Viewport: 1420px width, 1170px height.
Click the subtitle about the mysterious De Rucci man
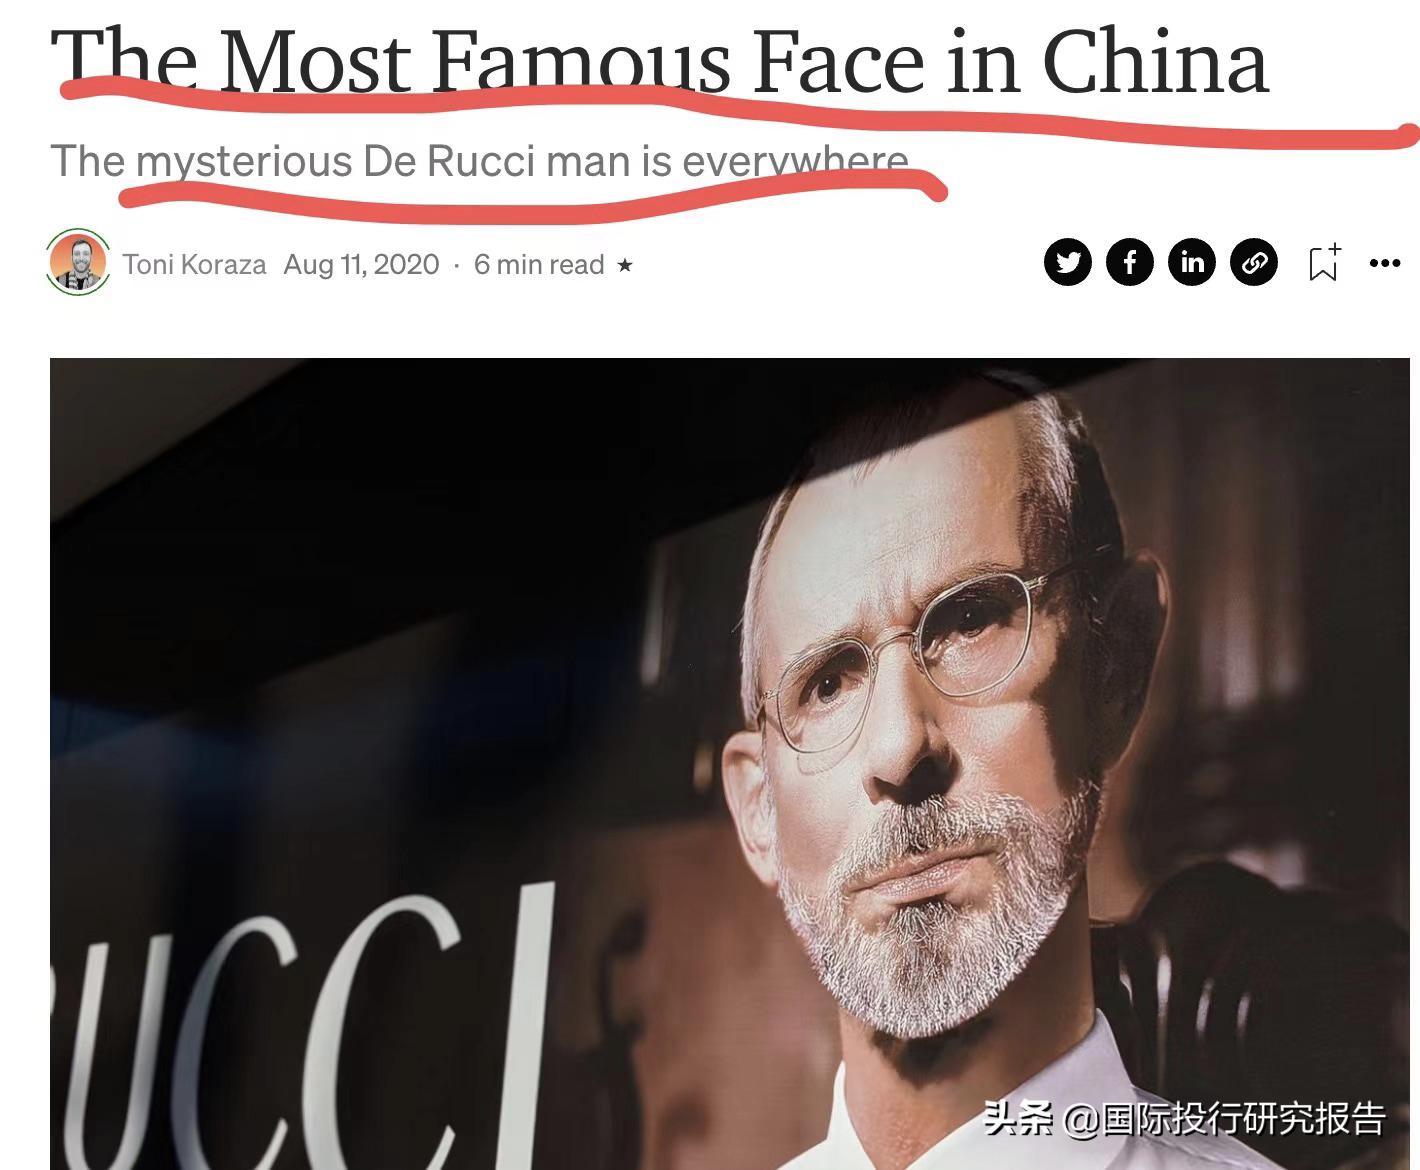(480, 161)
